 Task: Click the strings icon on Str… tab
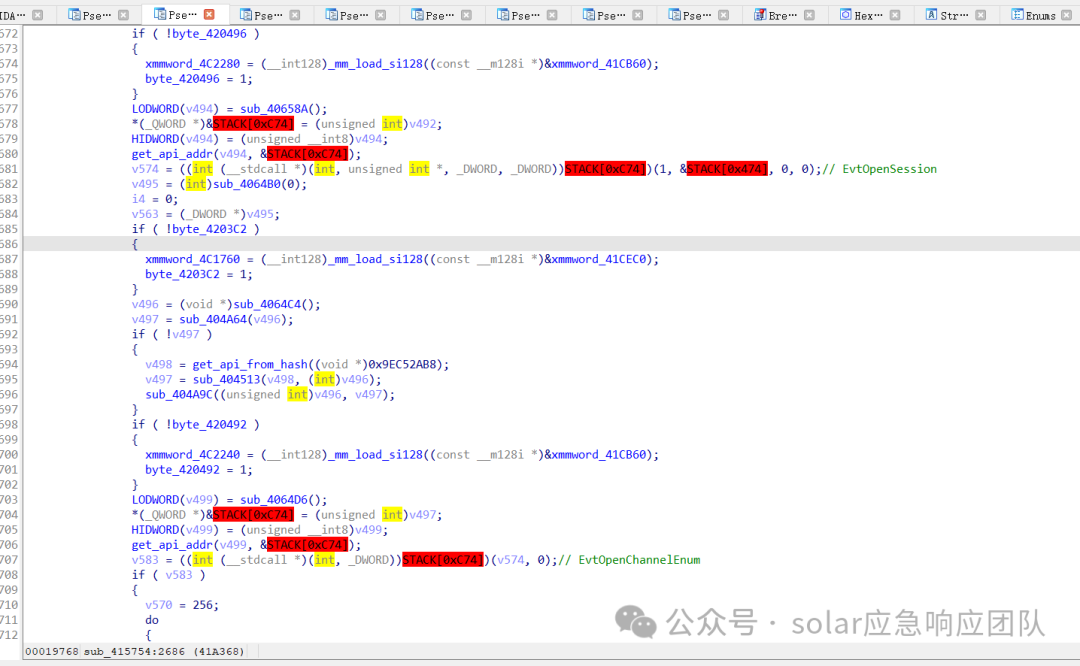point(931,15)
